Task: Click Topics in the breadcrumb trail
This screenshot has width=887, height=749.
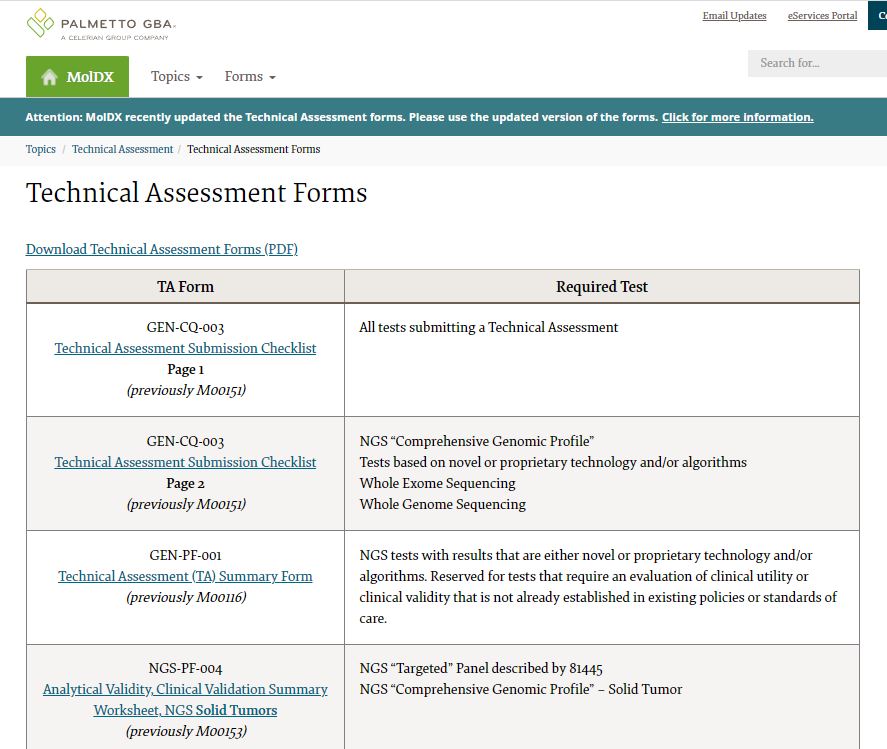Action: click(40, 149)
